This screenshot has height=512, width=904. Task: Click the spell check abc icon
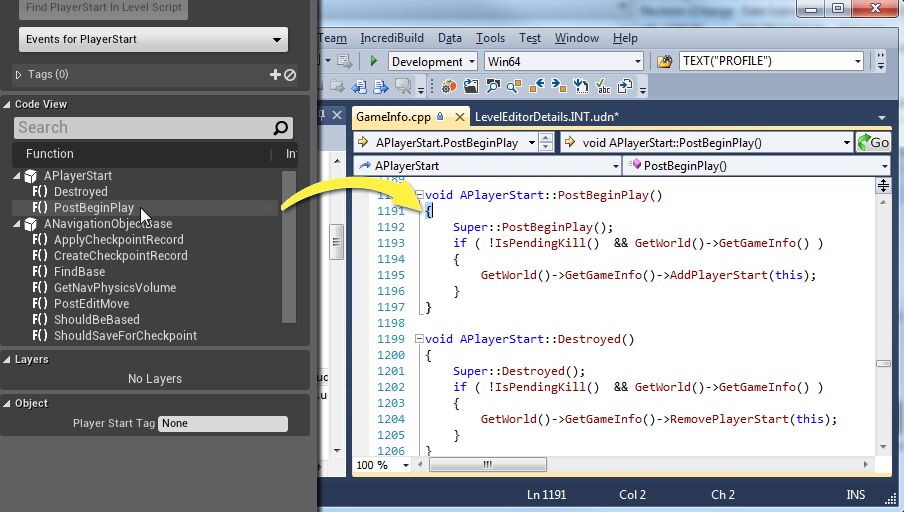(x=602, y=86)
